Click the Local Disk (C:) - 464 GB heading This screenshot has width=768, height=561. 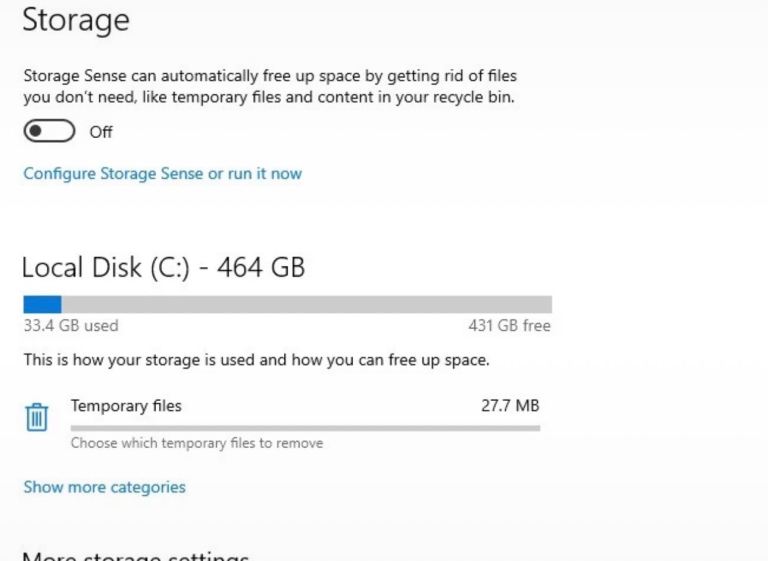click(x=164, y=268)
